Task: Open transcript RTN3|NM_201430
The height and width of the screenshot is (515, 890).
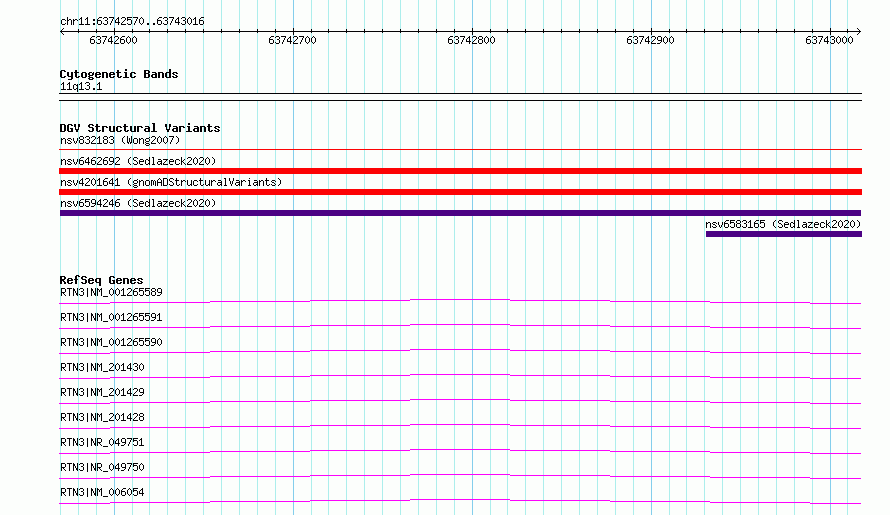Action: tap(102, 367)
